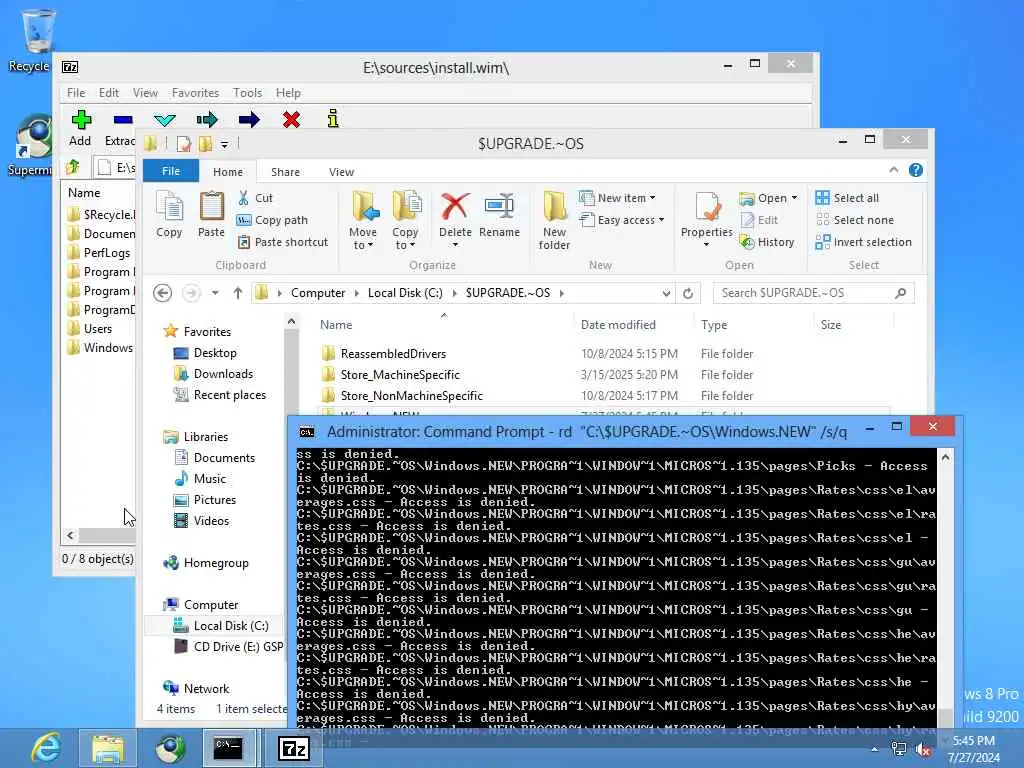
Task: Click the File Explorer taskbar icon
Action: pos(108,748)
